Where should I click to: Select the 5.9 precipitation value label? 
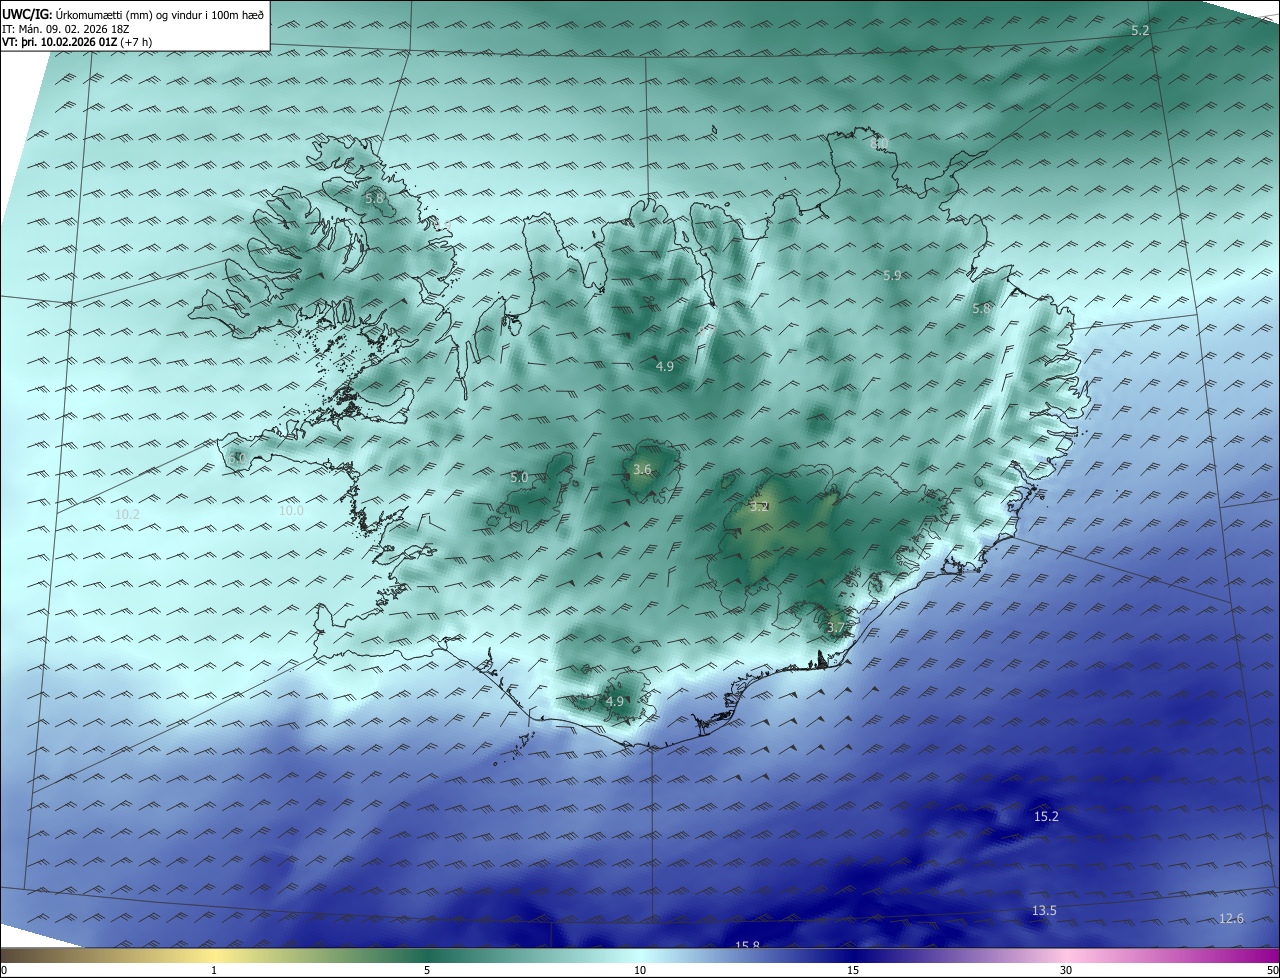(x=892, y=275)
